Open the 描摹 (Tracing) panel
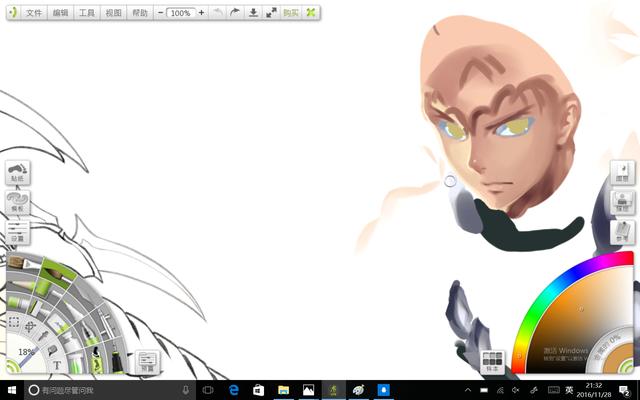 623,203
